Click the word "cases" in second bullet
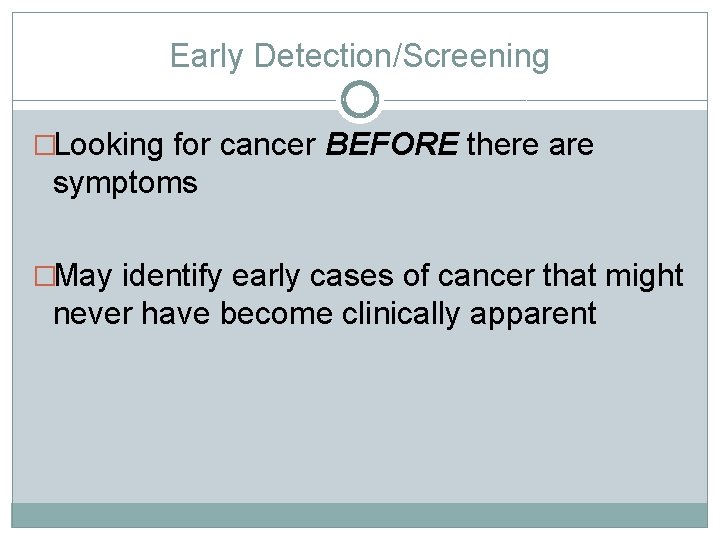720x540 pixels. (352, 277)
